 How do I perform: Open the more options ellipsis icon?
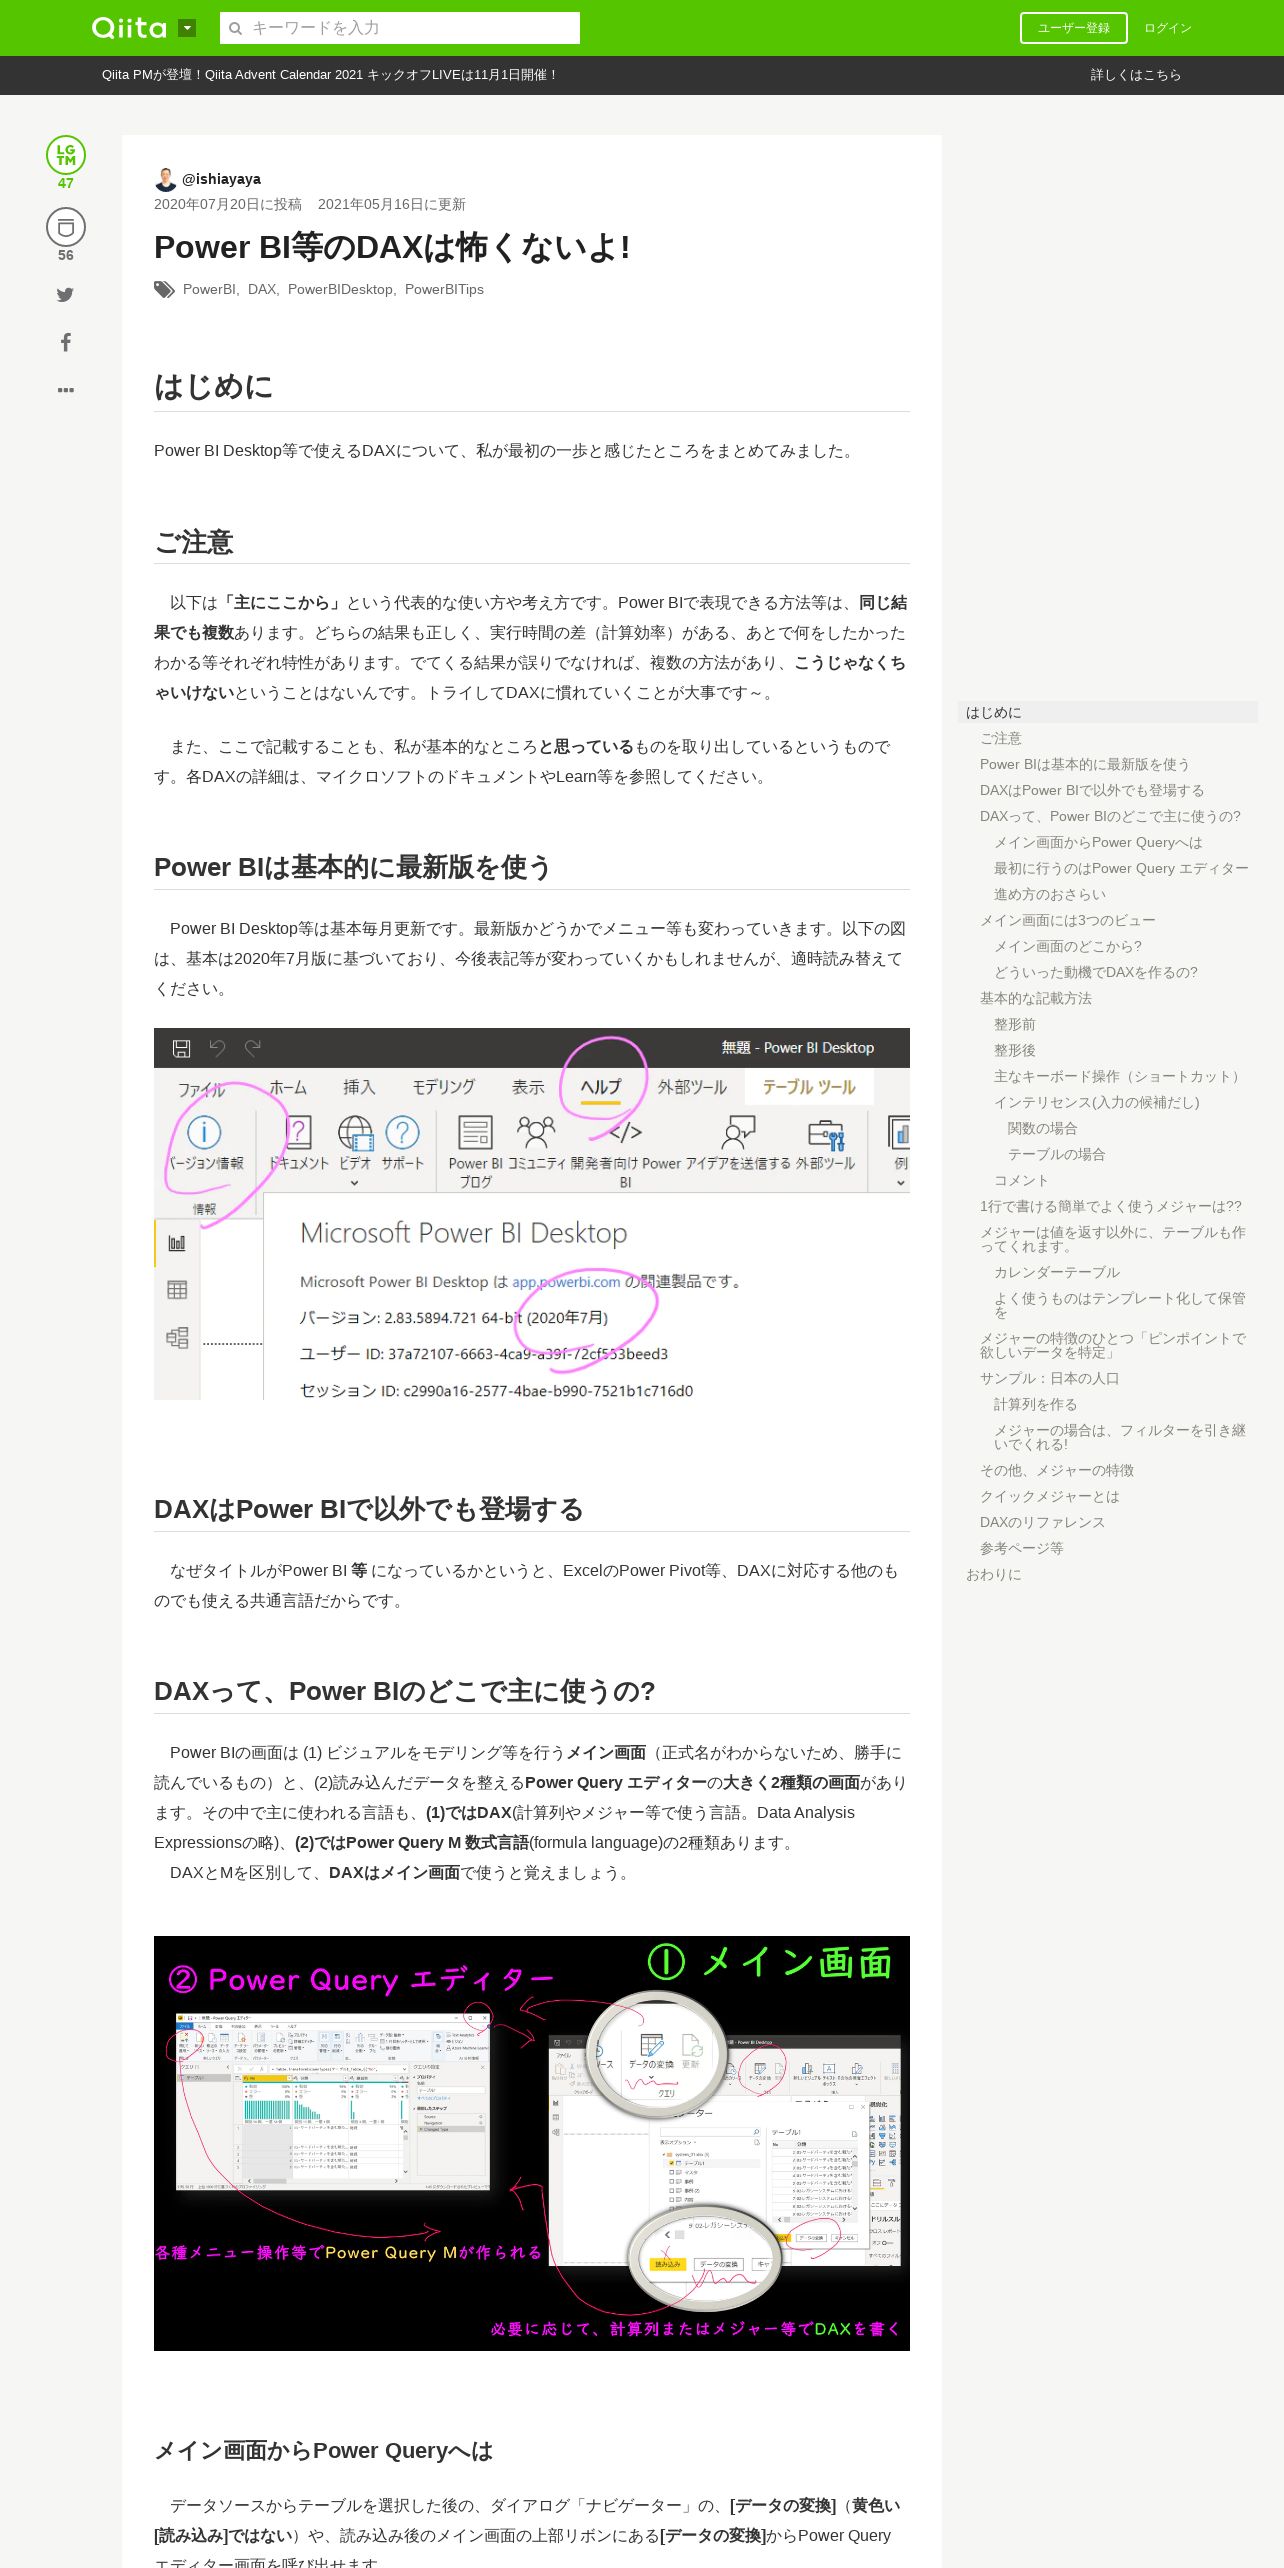tap(66, 390)
